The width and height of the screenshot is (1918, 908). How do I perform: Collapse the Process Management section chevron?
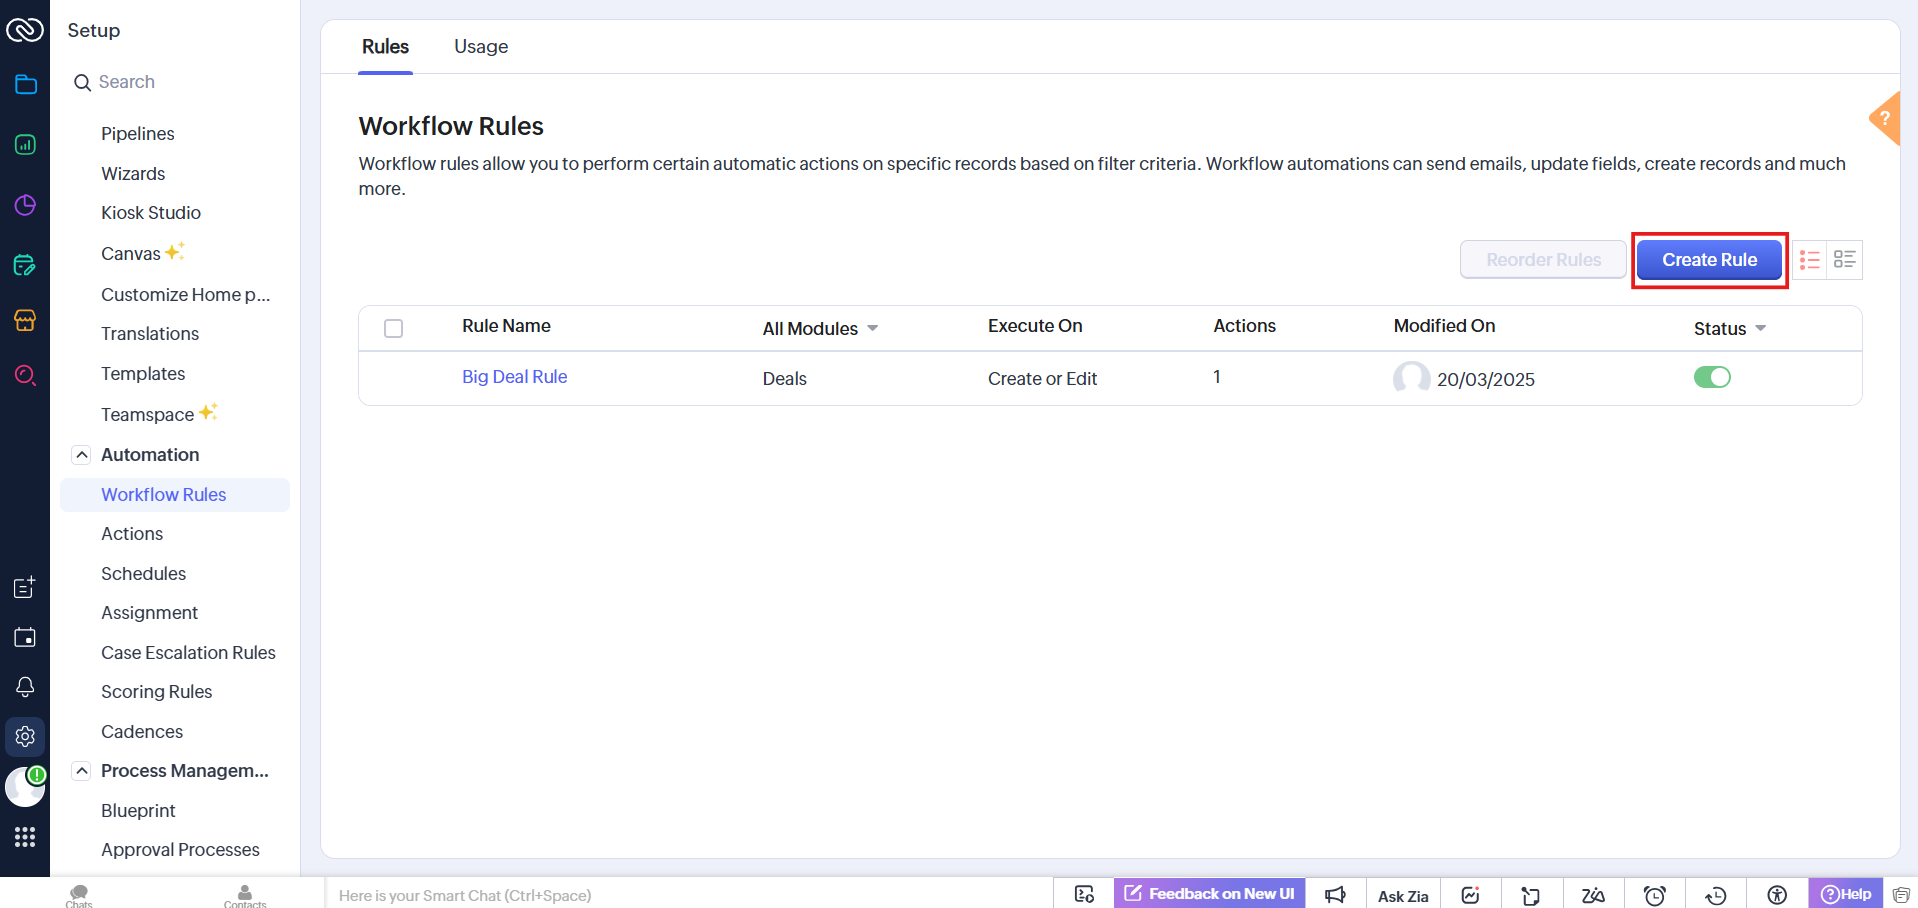tap(82, 771)
